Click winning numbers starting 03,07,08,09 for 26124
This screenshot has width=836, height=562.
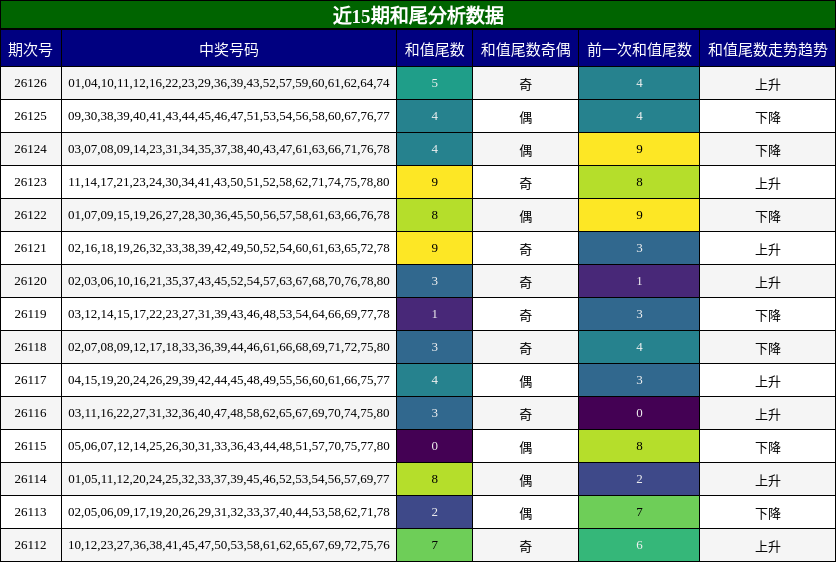coord(229,149)
